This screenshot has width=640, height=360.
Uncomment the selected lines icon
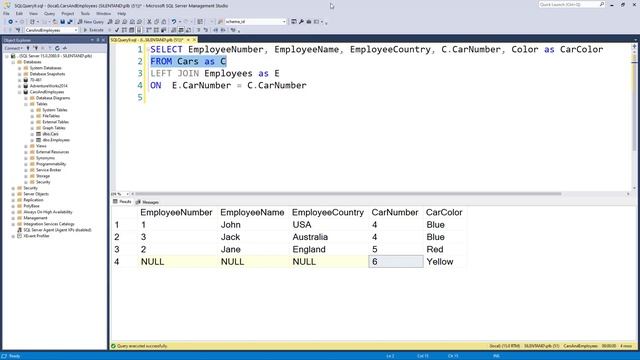[x=205, y=30]
